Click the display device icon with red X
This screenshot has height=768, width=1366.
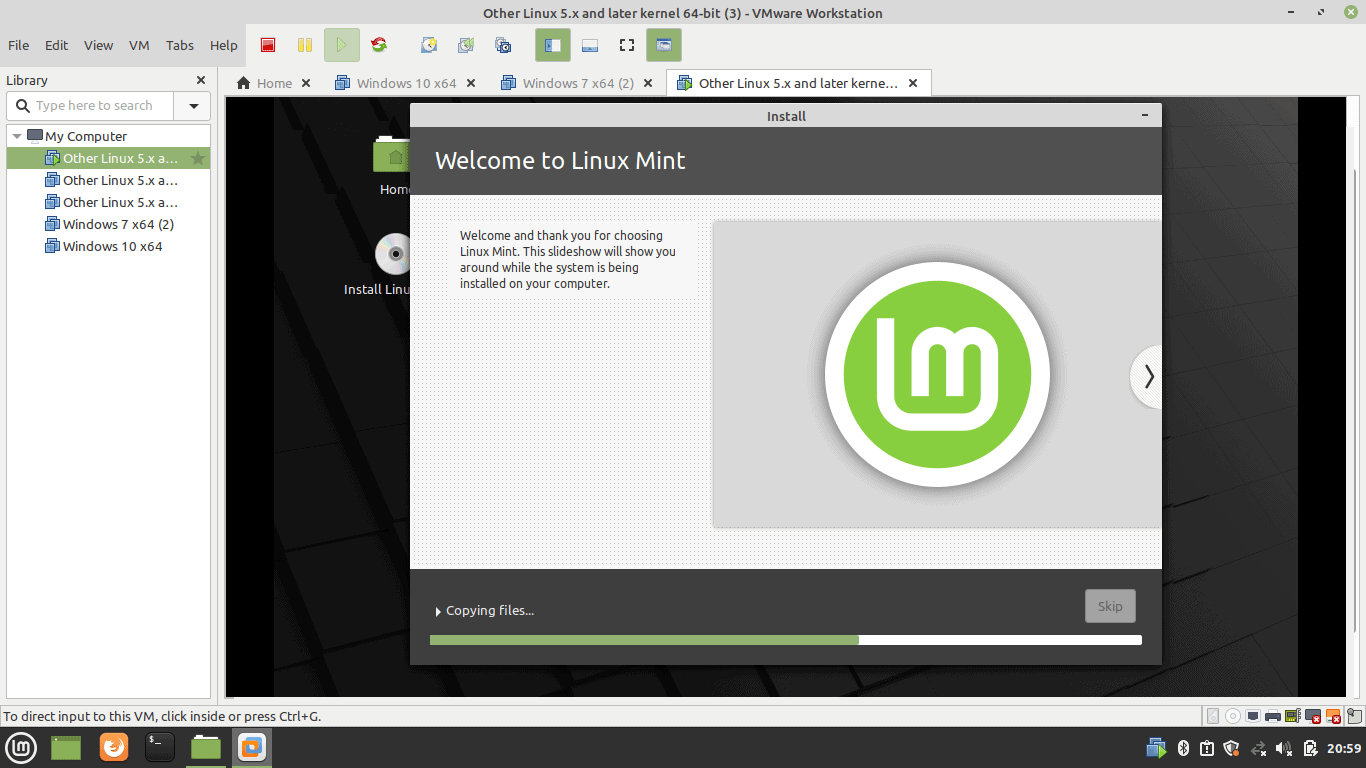pos(1313,716)
